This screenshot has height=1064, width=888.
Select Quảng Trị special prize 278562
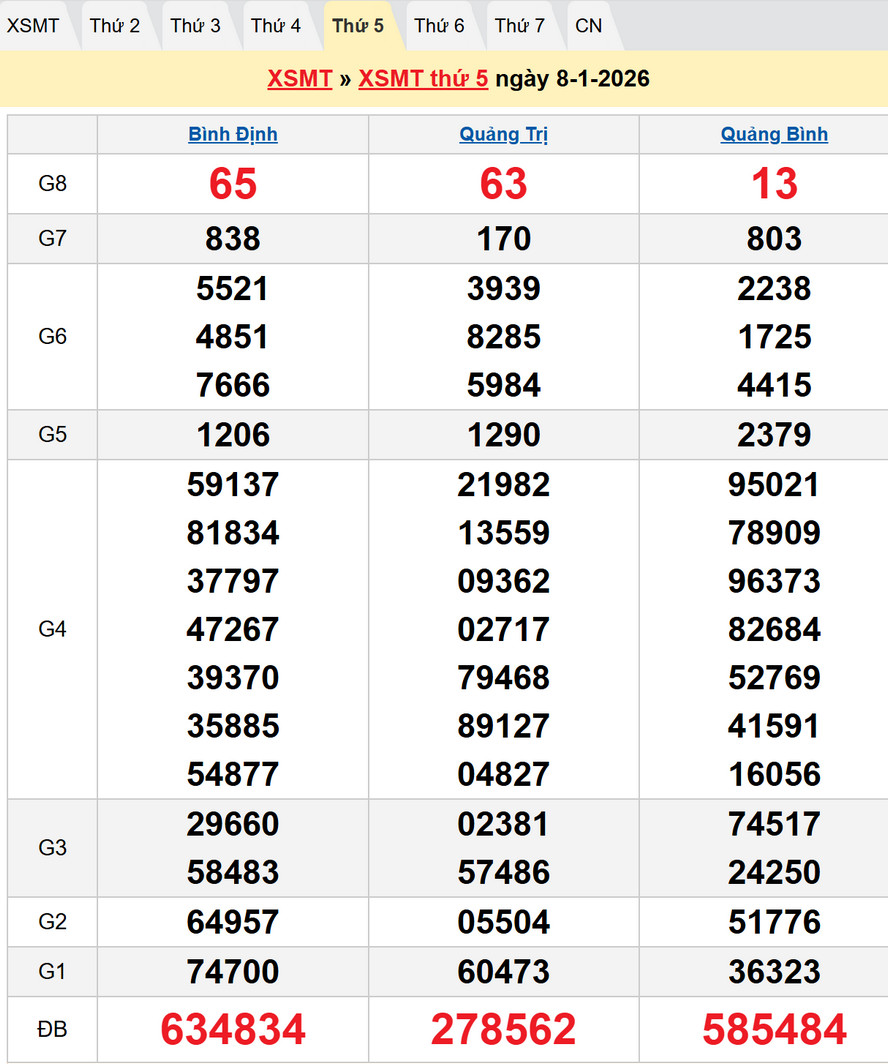coord(504,1029)
